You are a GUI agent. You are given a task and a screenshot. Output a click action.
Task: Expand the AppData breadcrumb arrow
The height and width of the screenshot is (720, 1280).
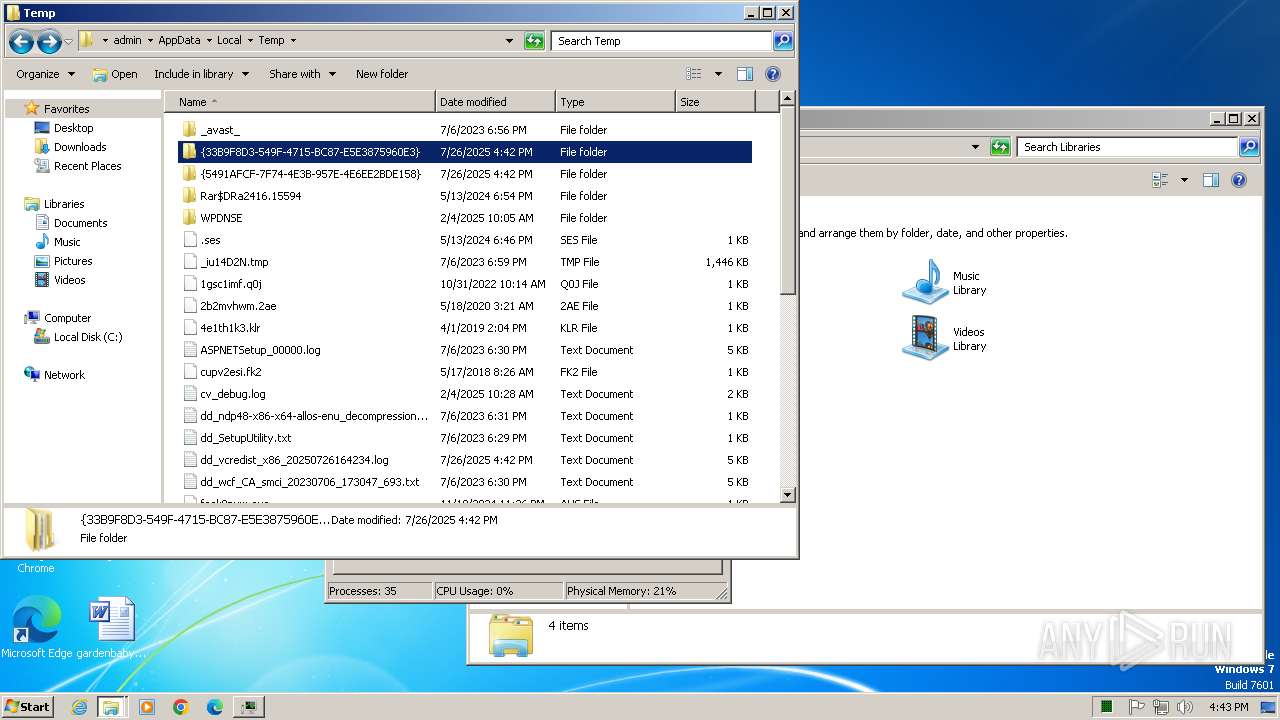pyautogui.click(x=209, y=41)
